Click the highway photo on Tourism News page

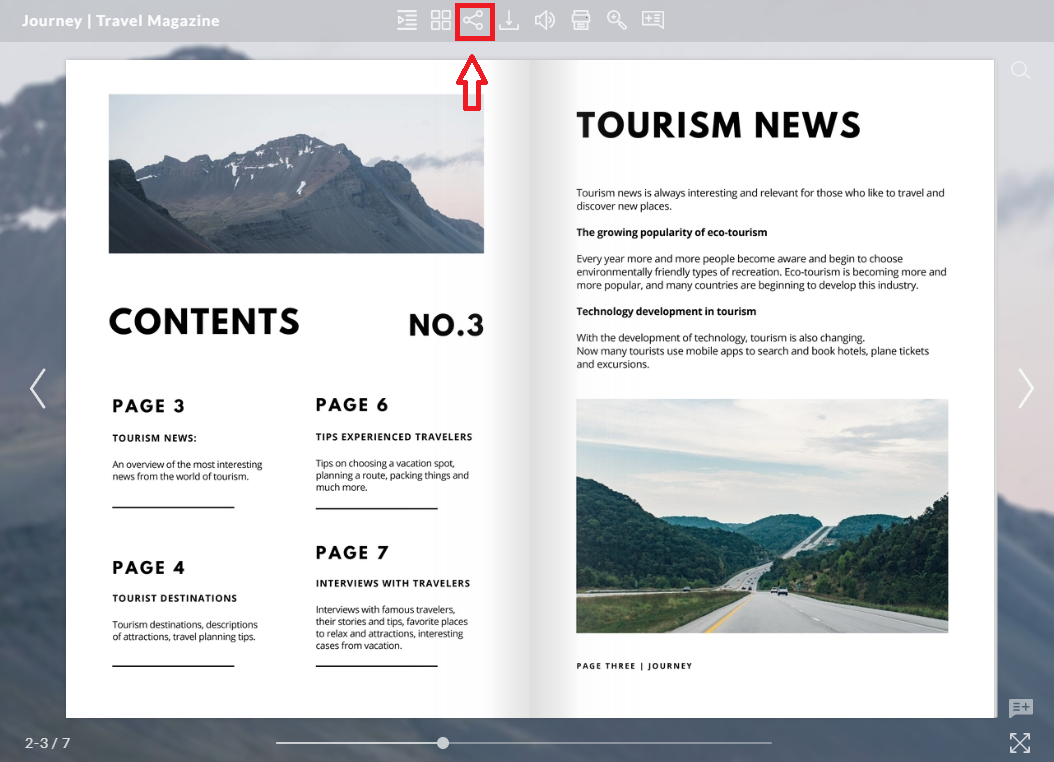[x=762, y=516]
